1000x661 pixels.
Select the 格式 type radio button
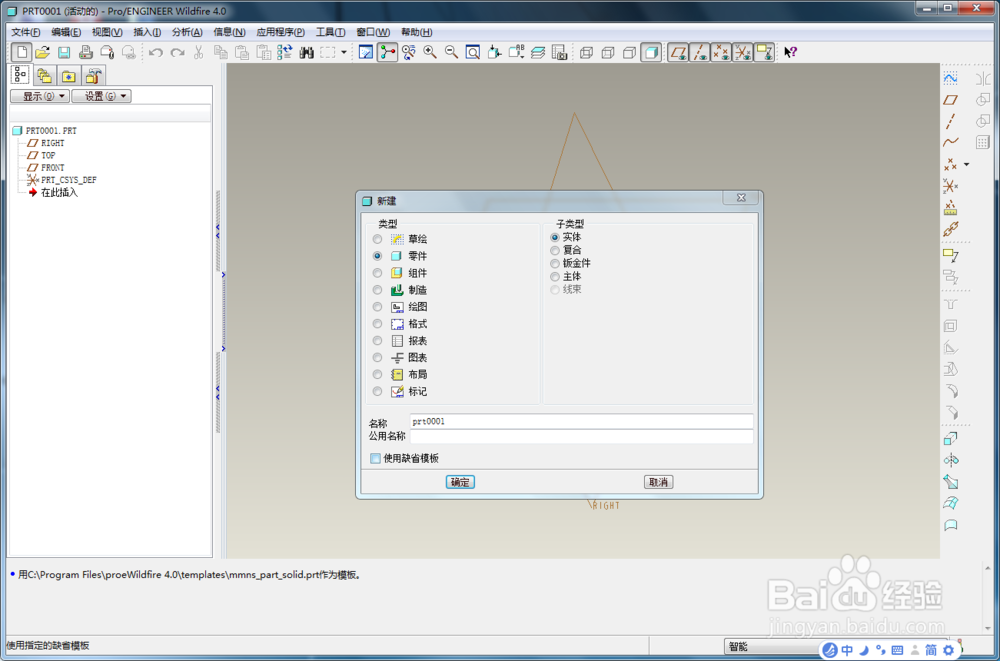[378, 324]
